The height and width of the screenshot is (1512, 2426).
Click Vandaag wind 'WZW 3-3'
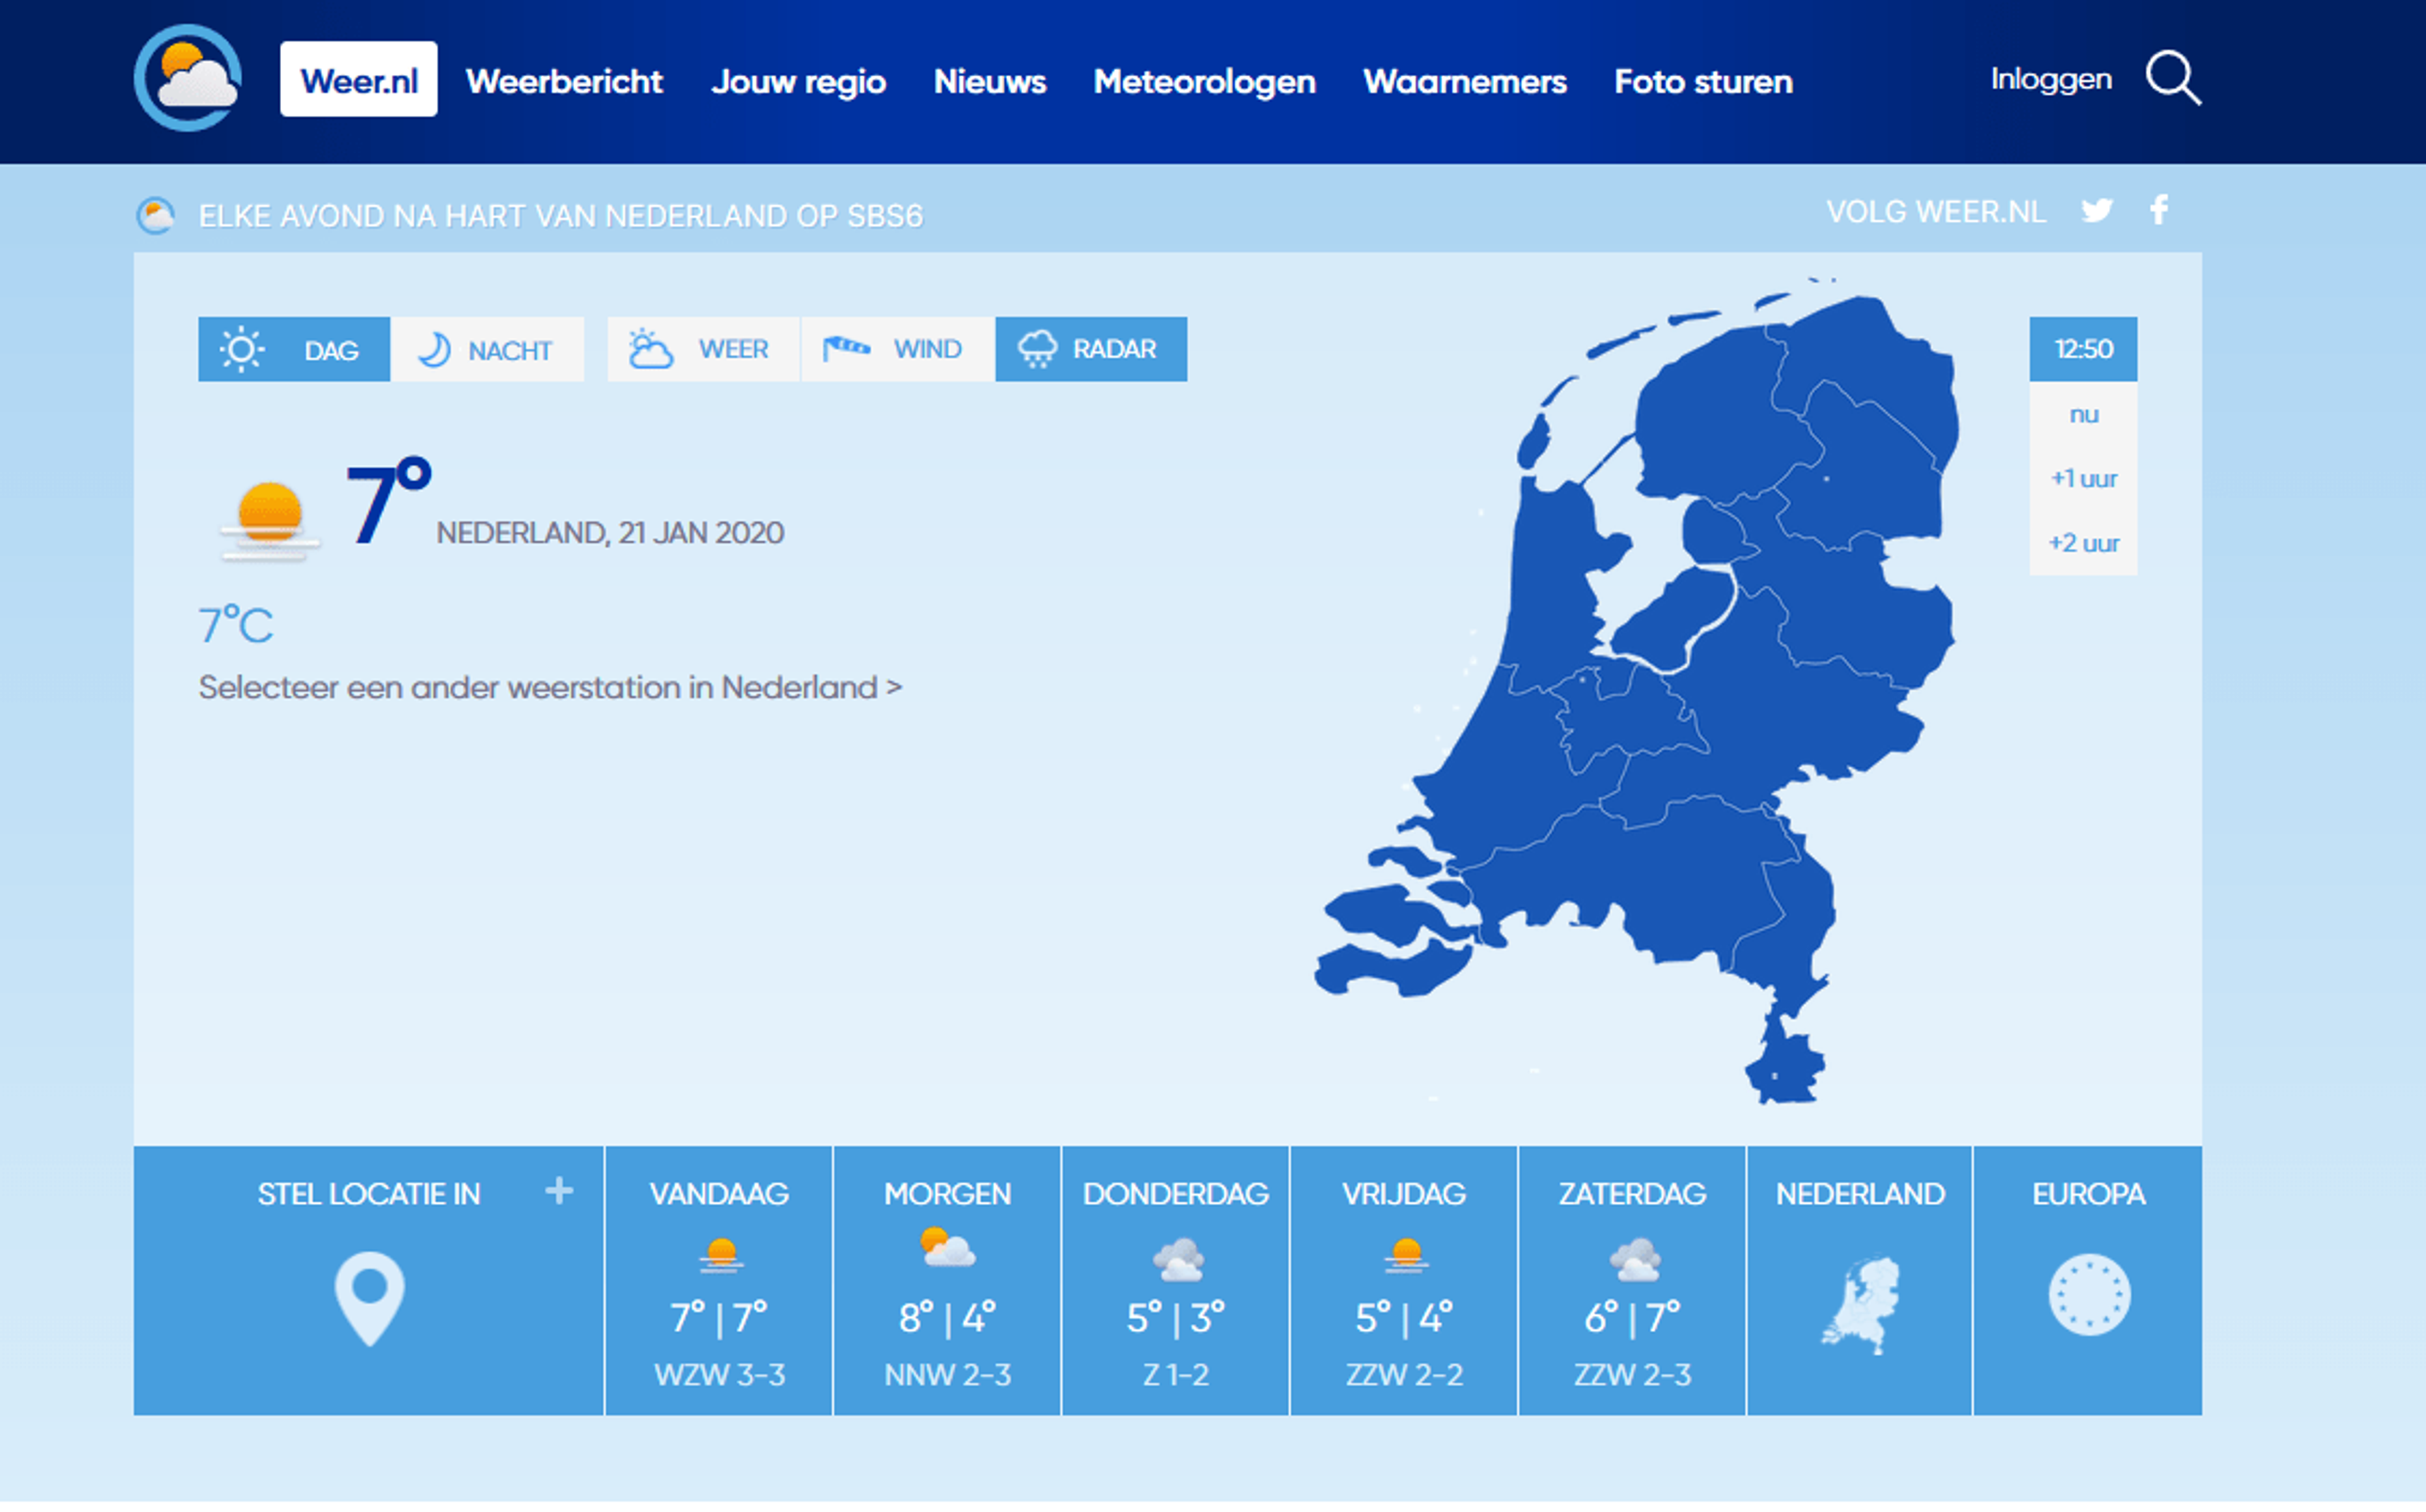(719, 1374)
